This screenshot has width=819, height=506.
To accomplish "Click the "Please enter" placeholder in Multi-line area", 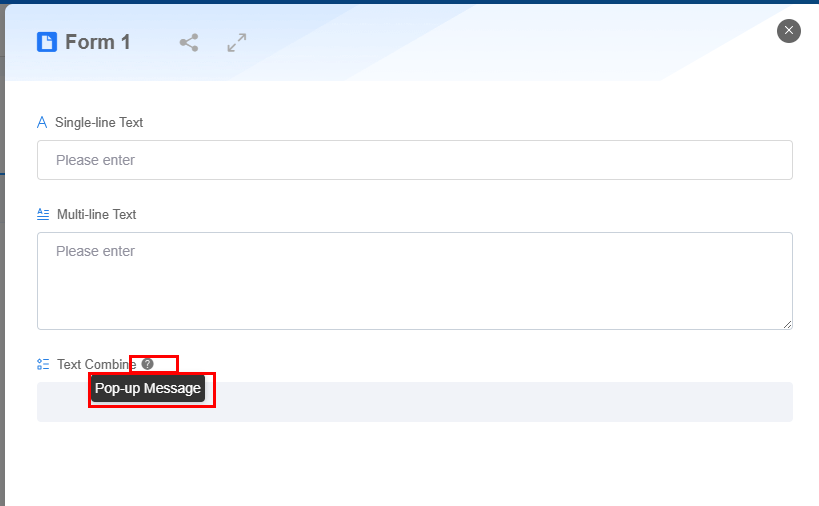I will click(96, 251).
